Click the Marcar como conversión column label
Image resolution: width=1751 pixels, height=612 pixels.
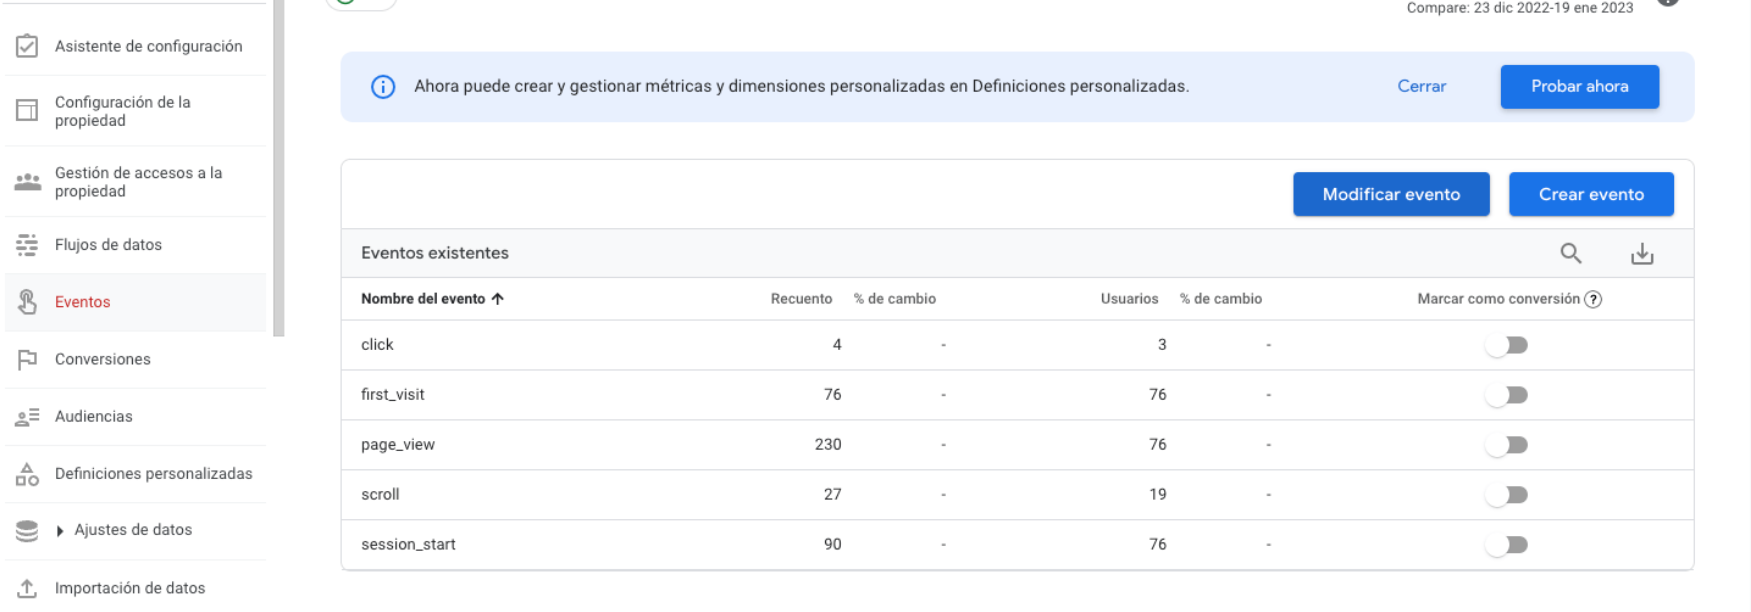tap(1498, 299)
